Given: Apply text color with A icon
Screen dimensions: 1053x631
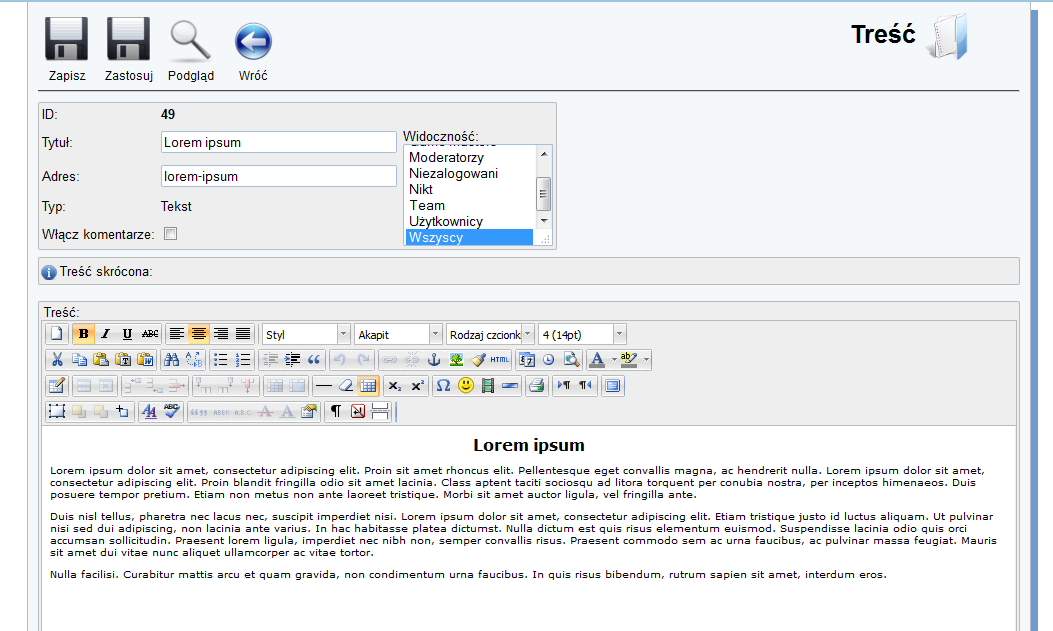Looking at the screenshot, I should point(596,360).
